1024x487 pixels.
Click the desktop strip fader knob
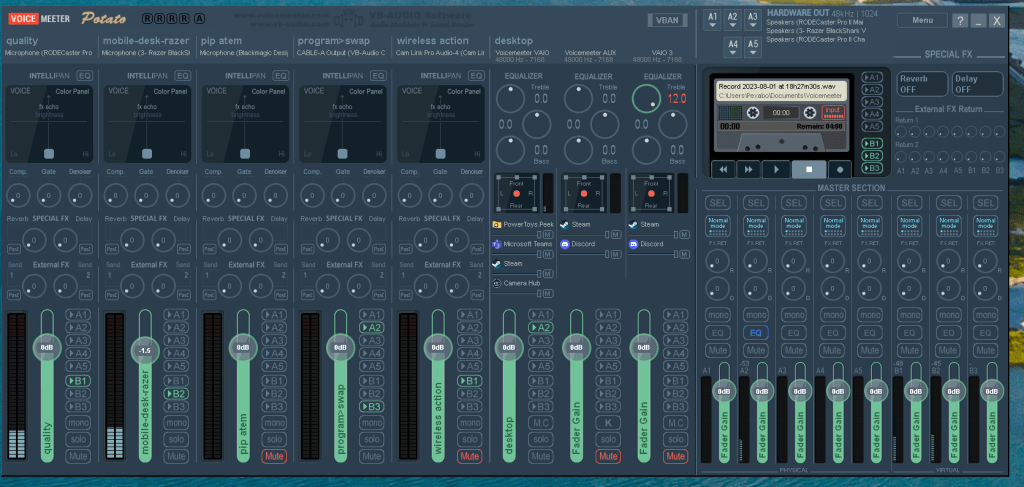pos(509,347)
